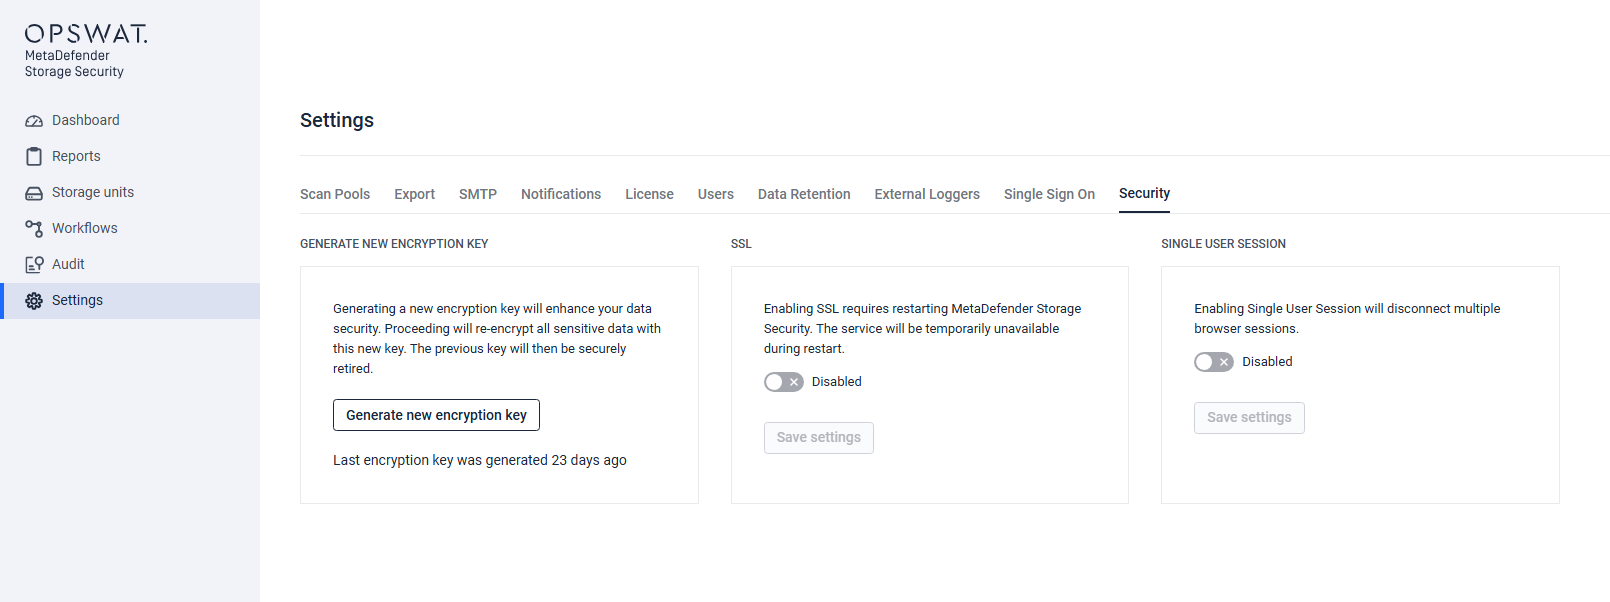Go to Single Sign On tab
Image resolution: width=1610 pixels, height=602 pixels.
1049,194
